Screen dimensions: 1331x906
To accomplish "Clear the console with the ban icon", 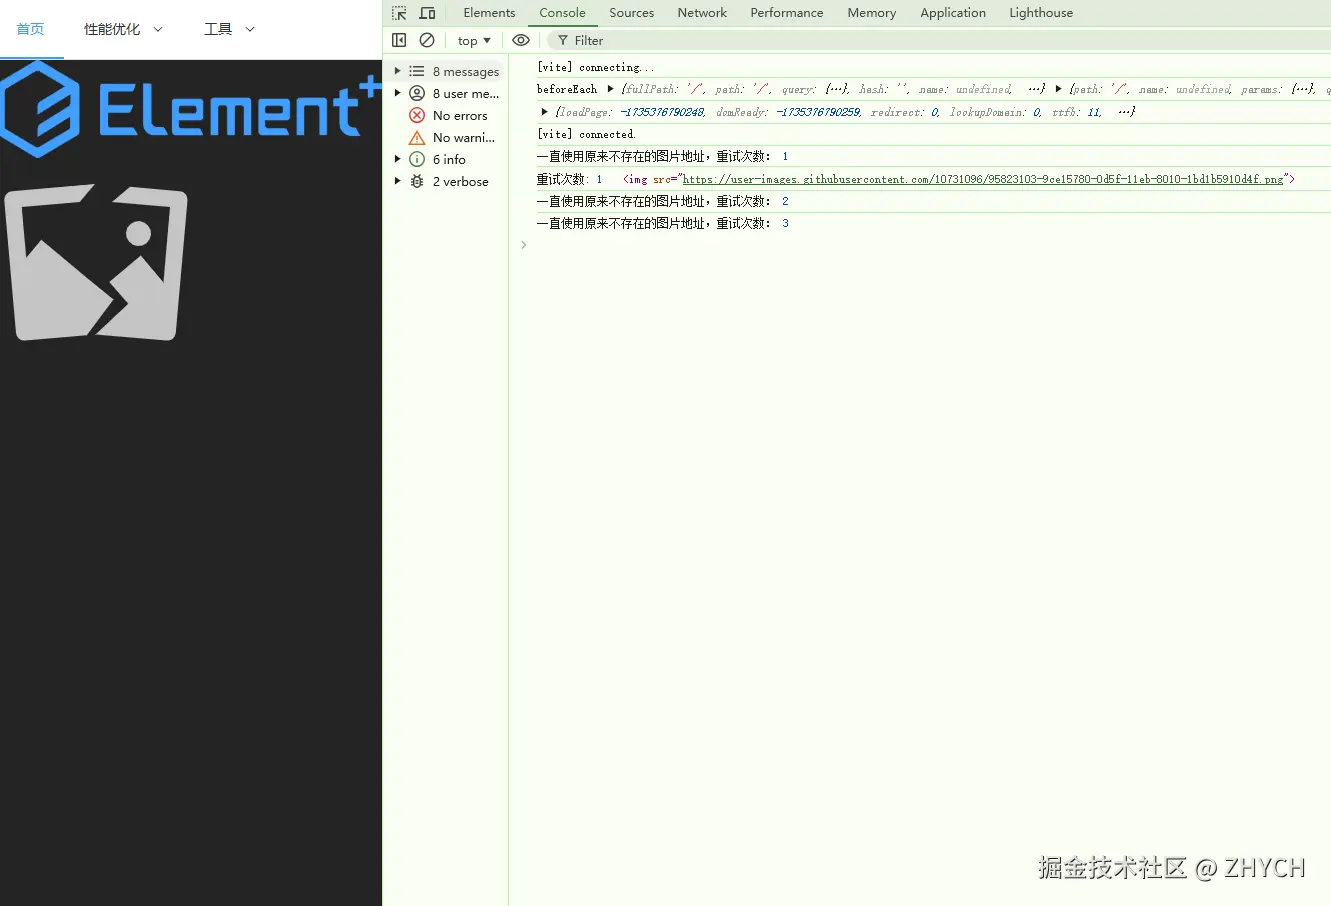I will tap(427, 40).
